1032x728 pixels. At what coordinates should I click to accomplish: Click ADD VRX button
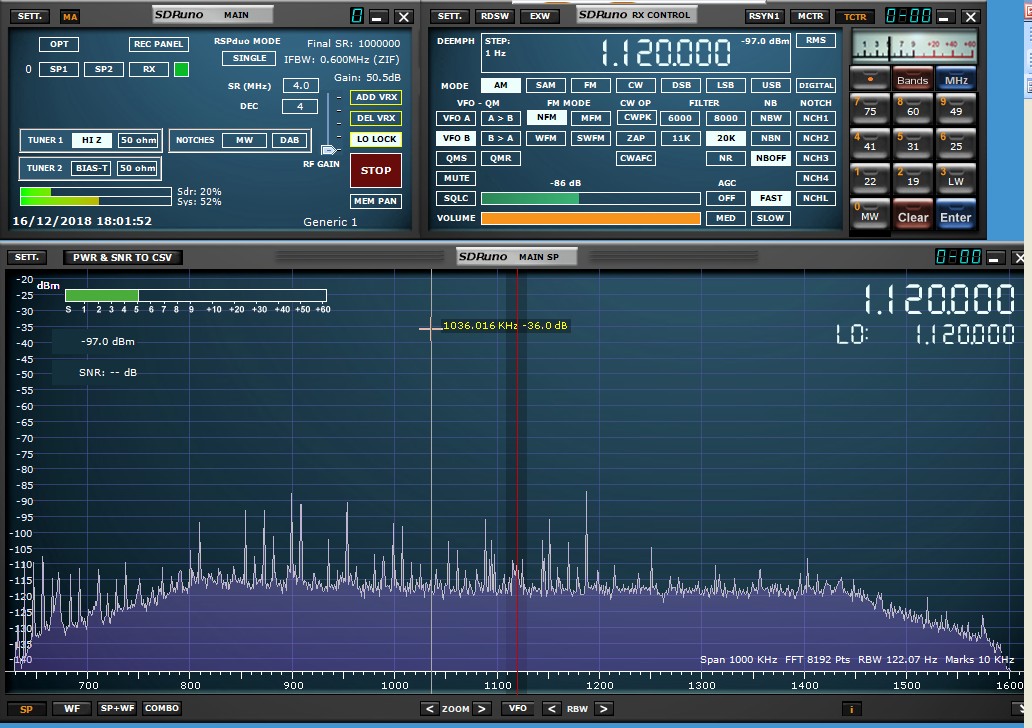(376, 97)
